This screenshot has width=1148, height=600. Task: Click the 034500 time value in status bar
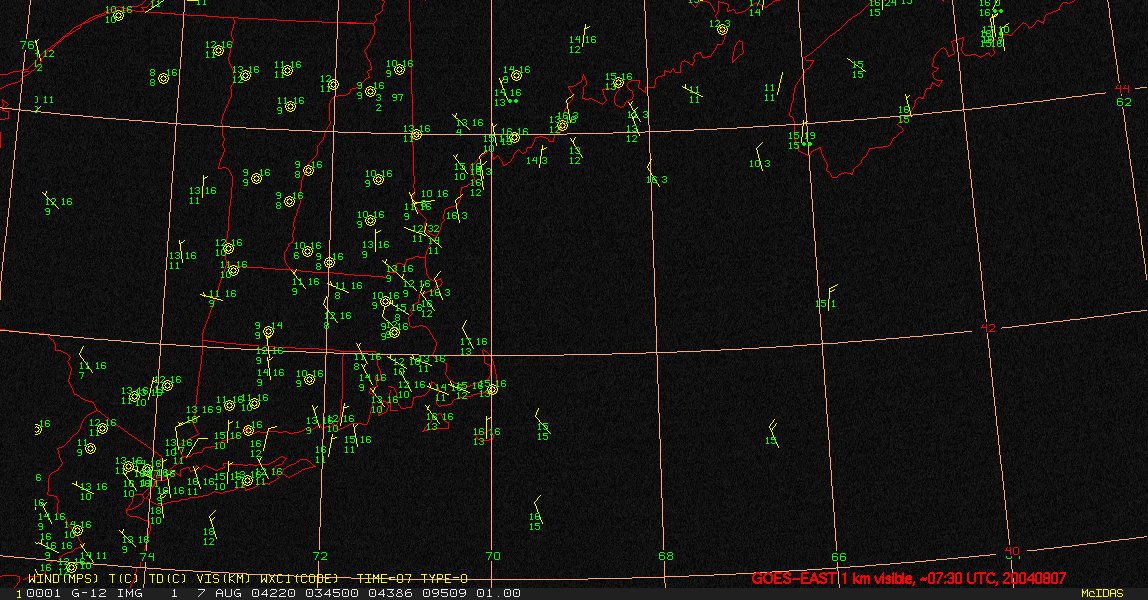pos(332,593)
